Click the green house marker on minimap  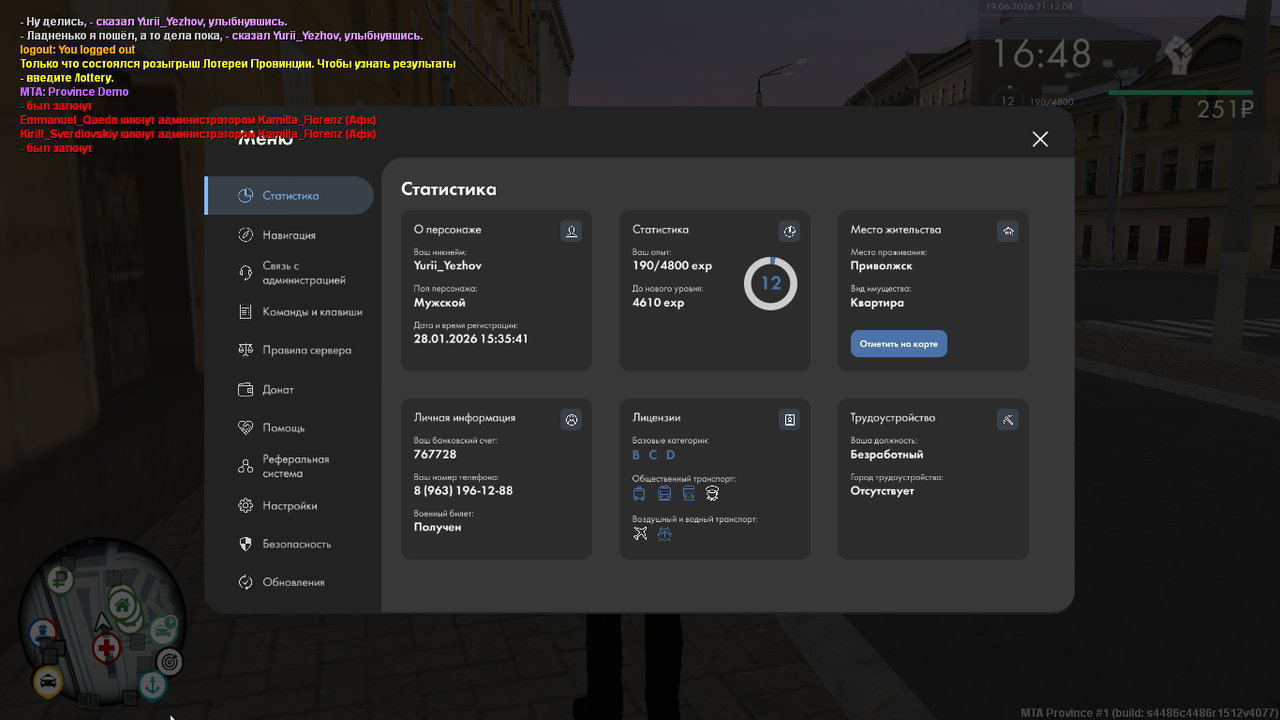click(x=122, y=605)
